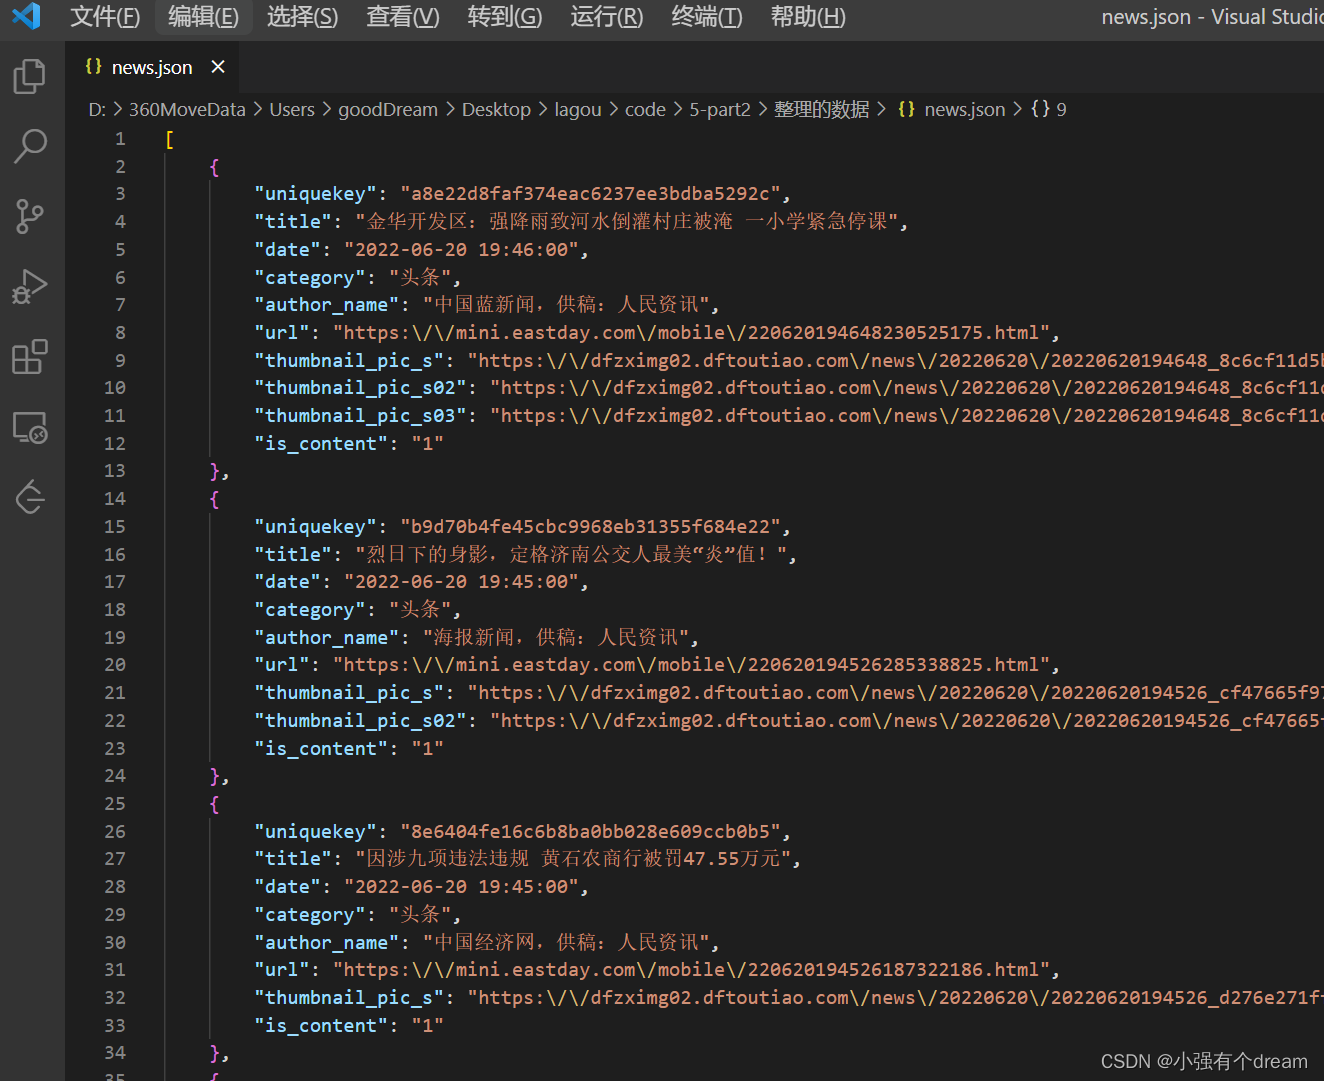Screen dimensions: 1324x1081
Task: Open the 选择(S) menu
Action: 303,17
